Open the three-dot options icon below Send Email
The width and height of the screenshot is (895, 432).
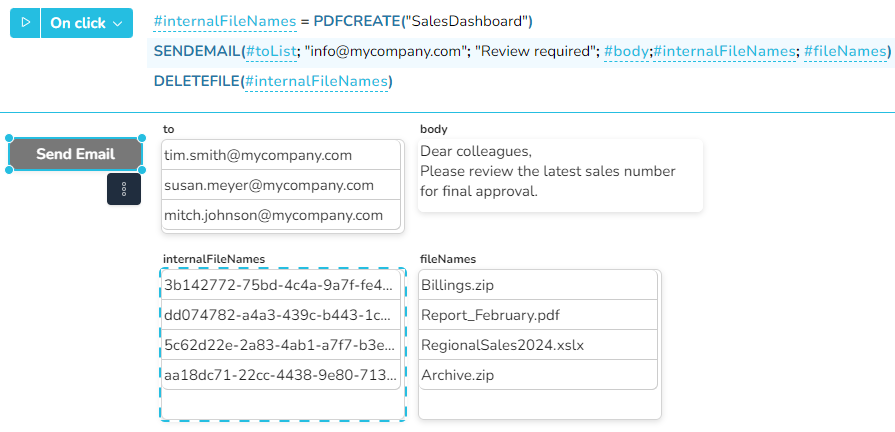pos(124,189)
